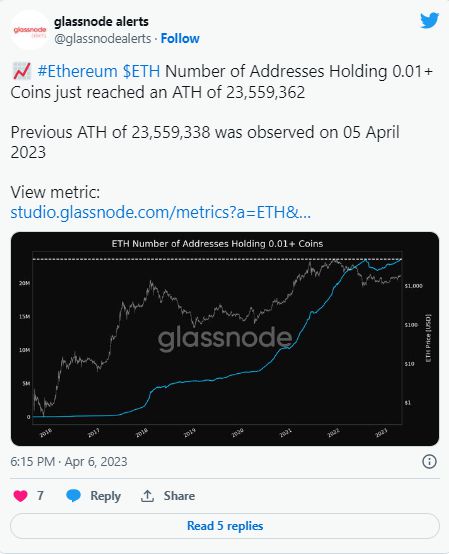Open the tweet info circle icon
This screenshot has width=449, height=554.
pyautogui.click(x=429, y=461)
